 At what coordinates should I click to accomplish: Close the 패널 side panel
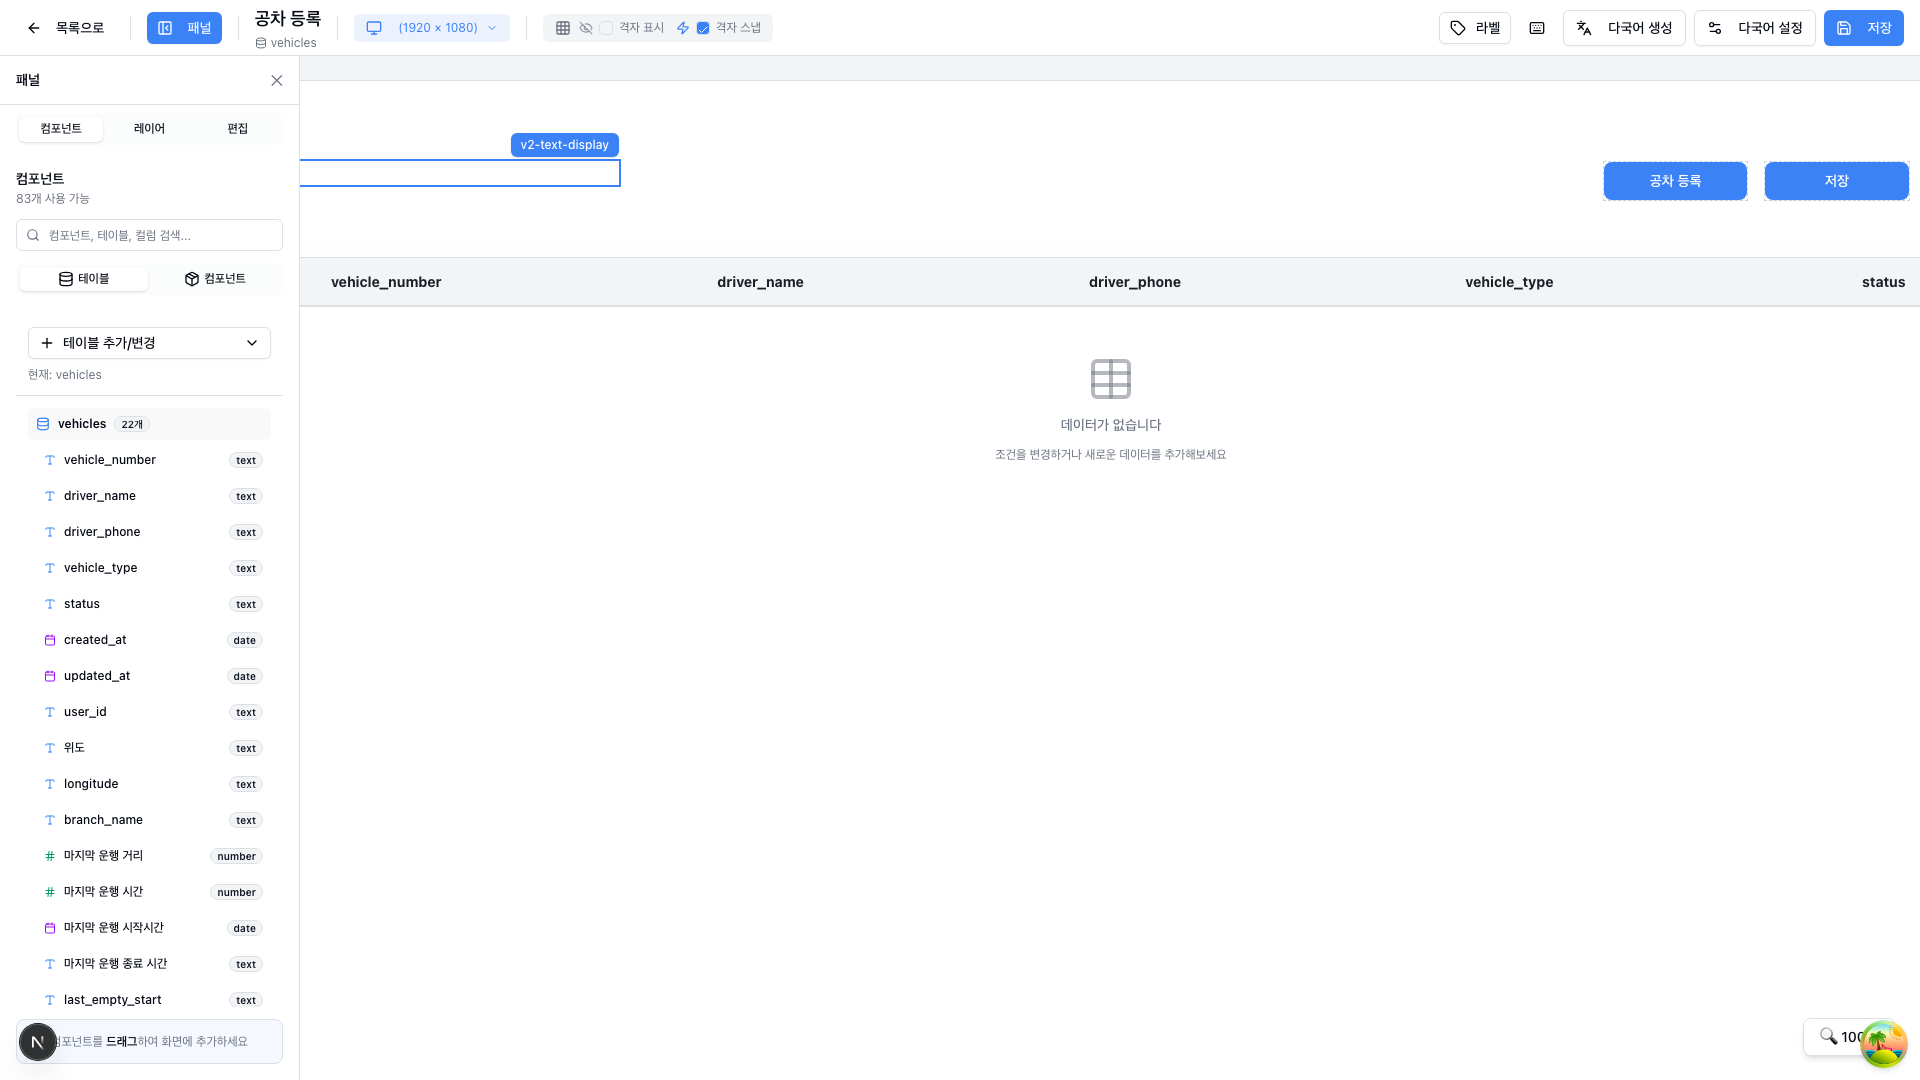point(277,80)
